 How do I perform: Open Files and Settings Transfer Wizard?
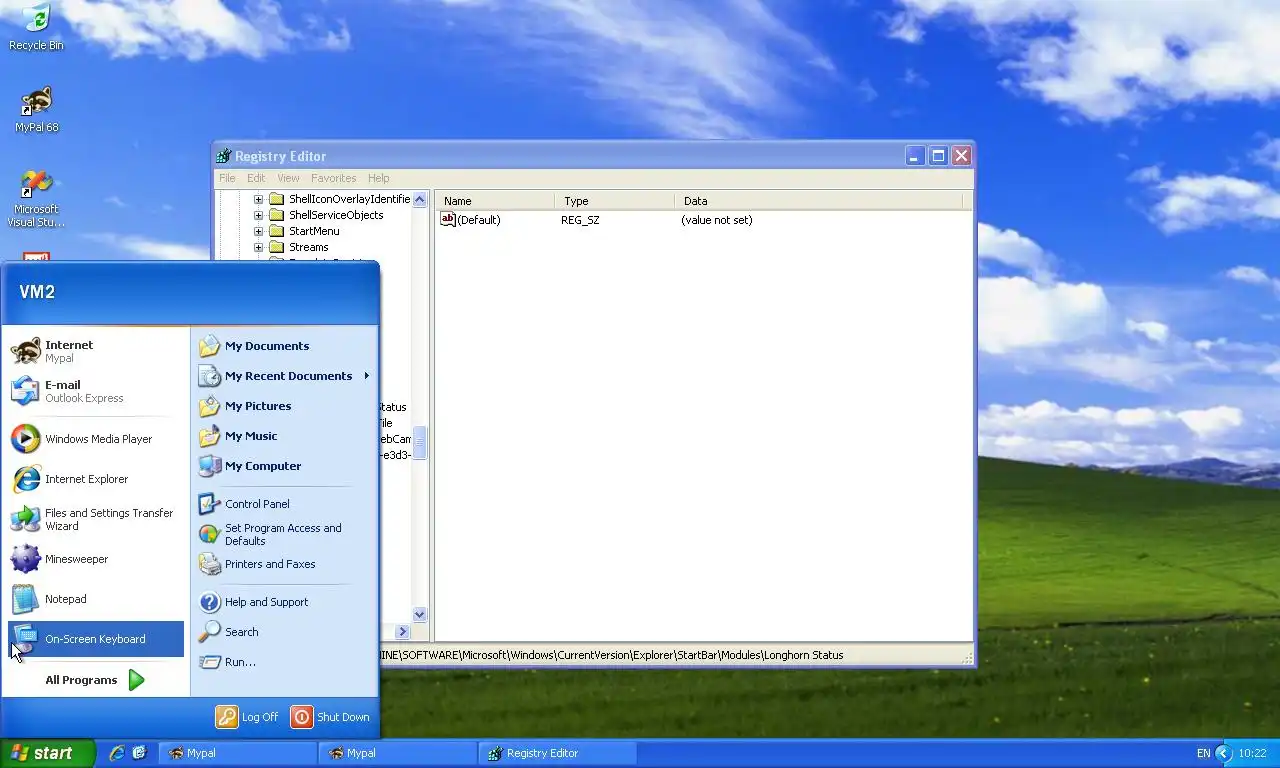pos(96,519)
